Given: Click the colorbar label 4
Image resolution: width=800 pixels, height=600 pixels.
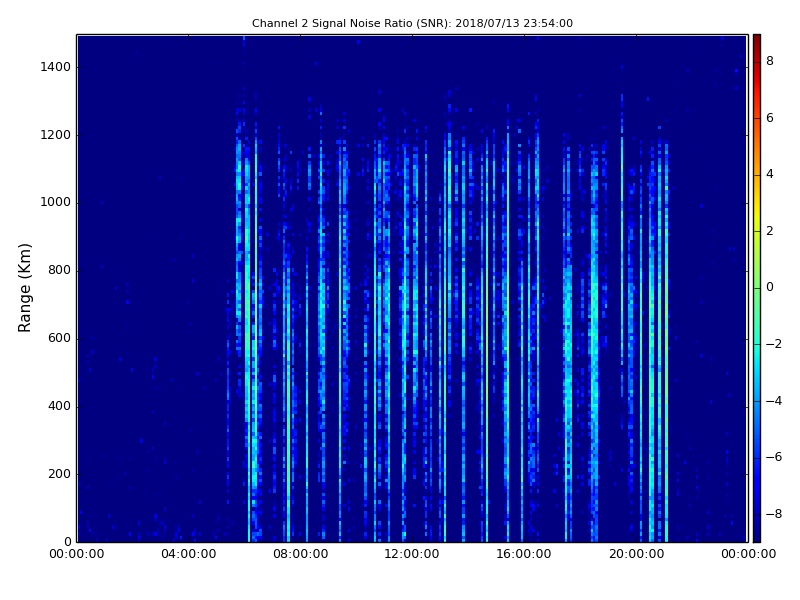Looking at the screenshot, I should 770,174.
